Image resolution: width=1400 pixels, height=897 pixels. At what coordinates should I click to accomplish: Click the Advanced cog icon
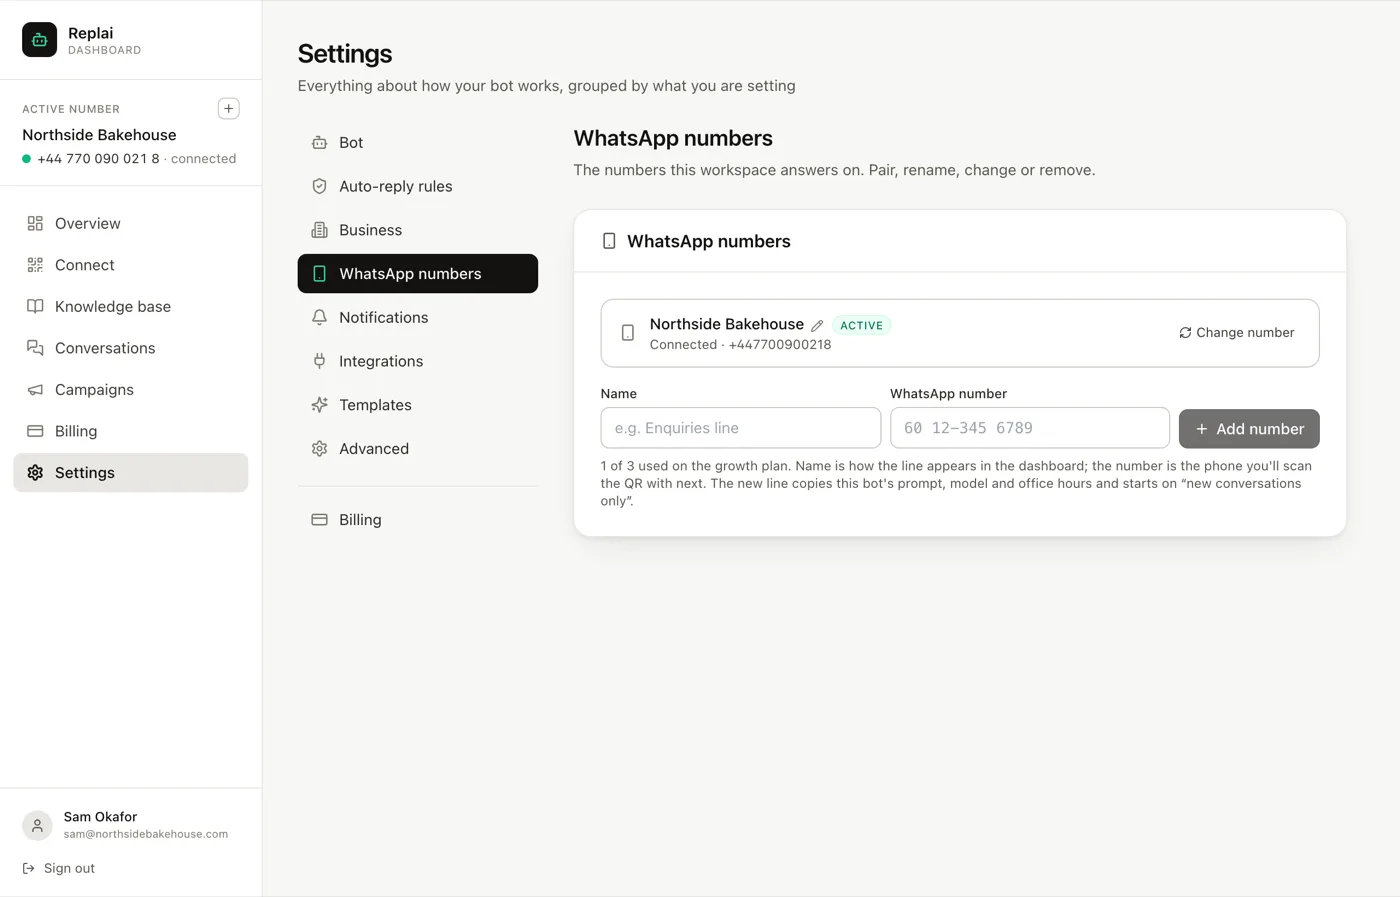320,449
